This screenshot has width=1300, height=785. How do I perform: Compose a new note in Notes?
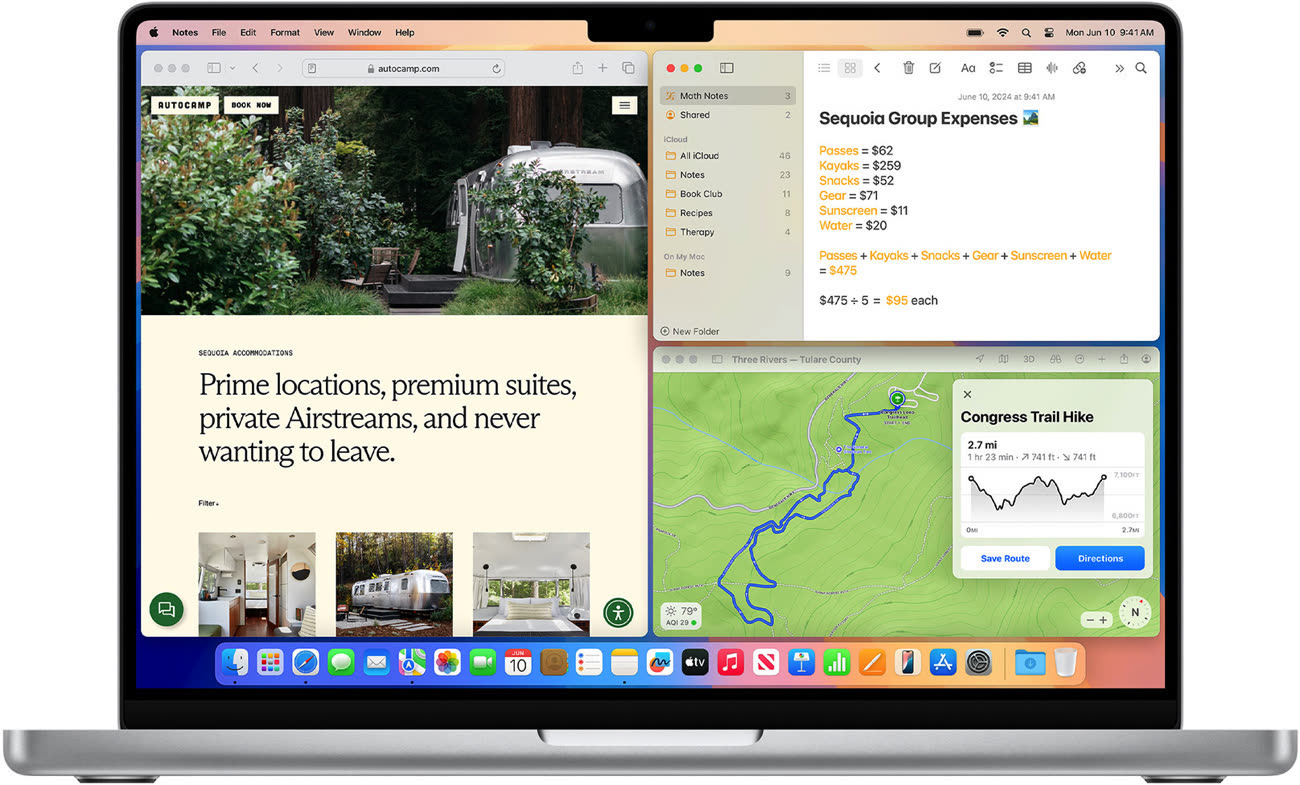(935, 68)
